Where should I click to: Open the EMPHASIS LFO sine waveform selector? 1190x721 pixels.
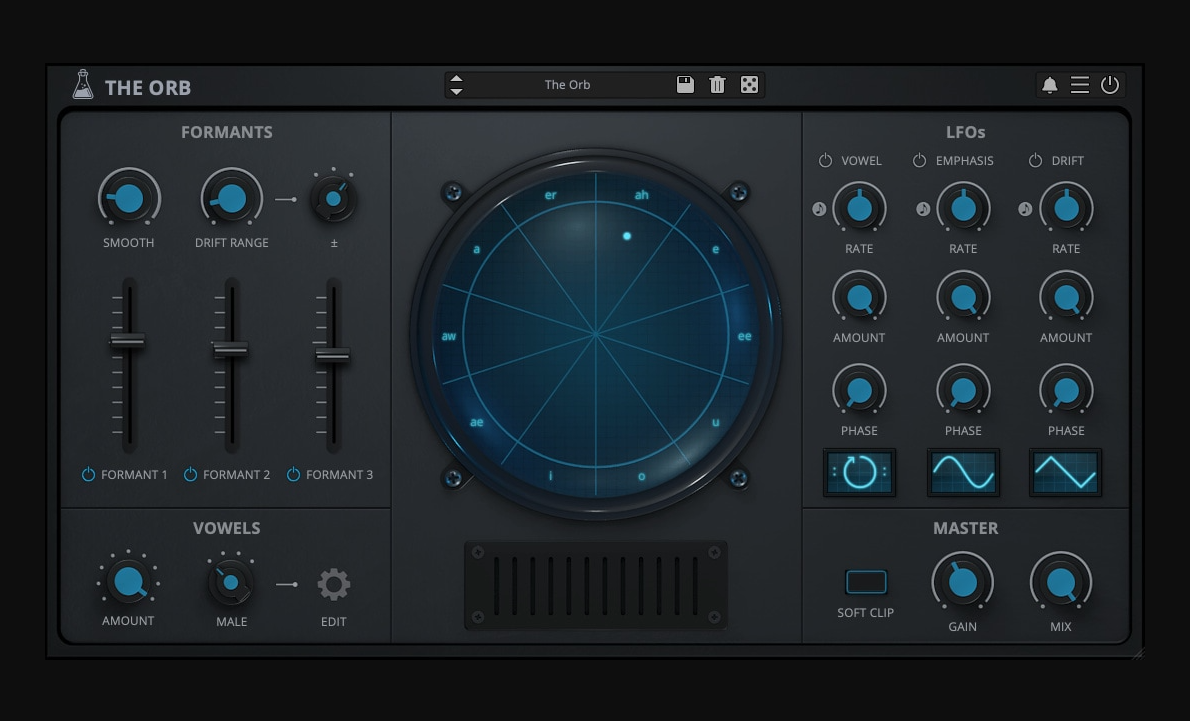point(963,472)
